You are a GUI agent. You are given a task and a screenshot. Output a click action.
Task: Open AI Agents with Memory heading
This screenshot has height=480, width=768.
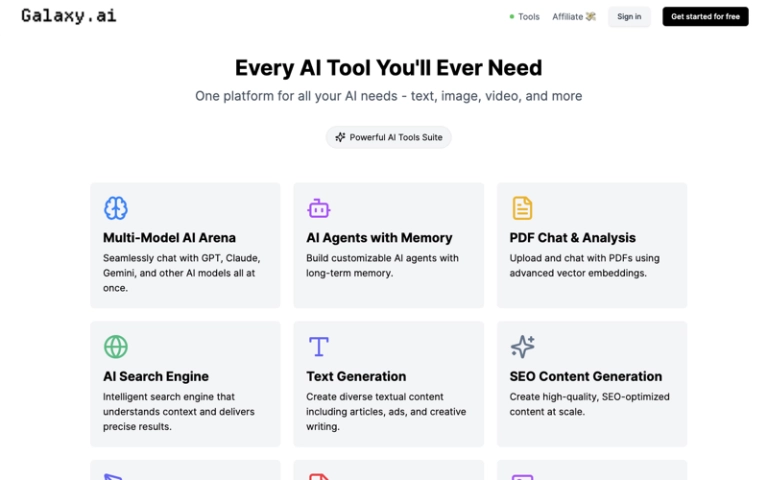pyautogui.click(x=379, y=238)
